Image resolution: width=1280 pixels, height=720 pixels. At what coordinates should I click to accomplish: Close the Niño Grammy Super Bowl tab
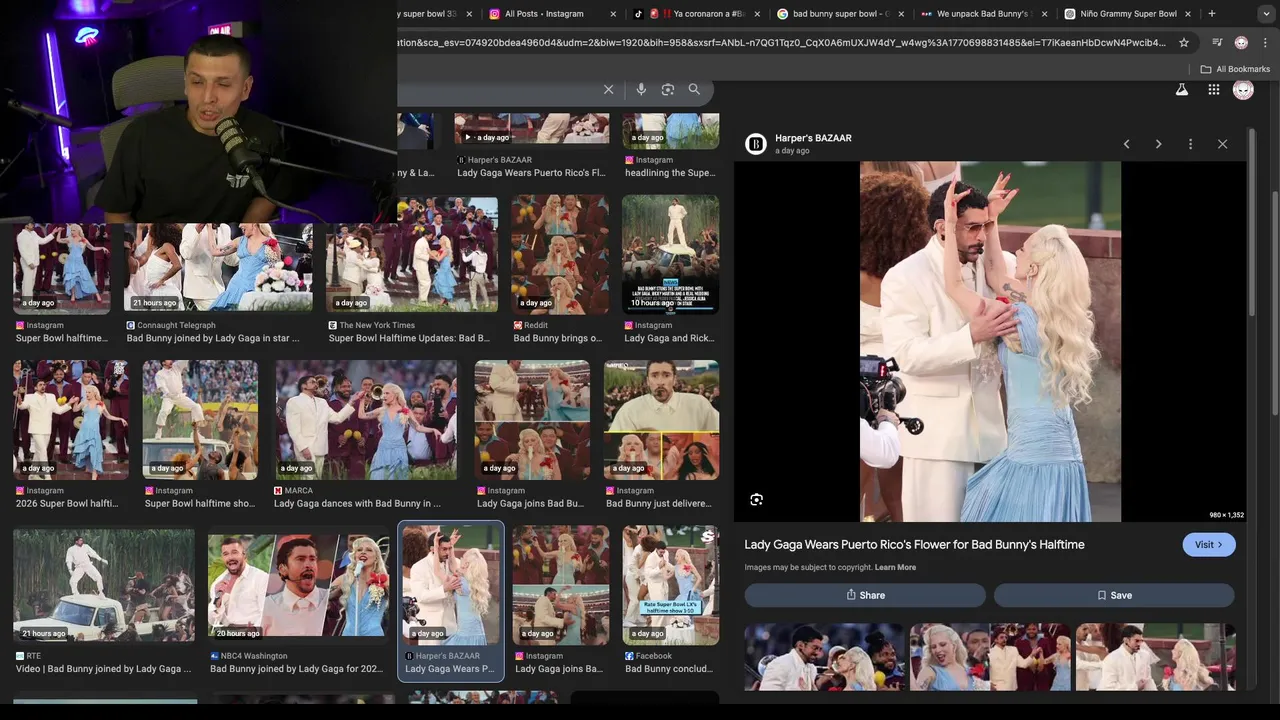click(1188, 14)
